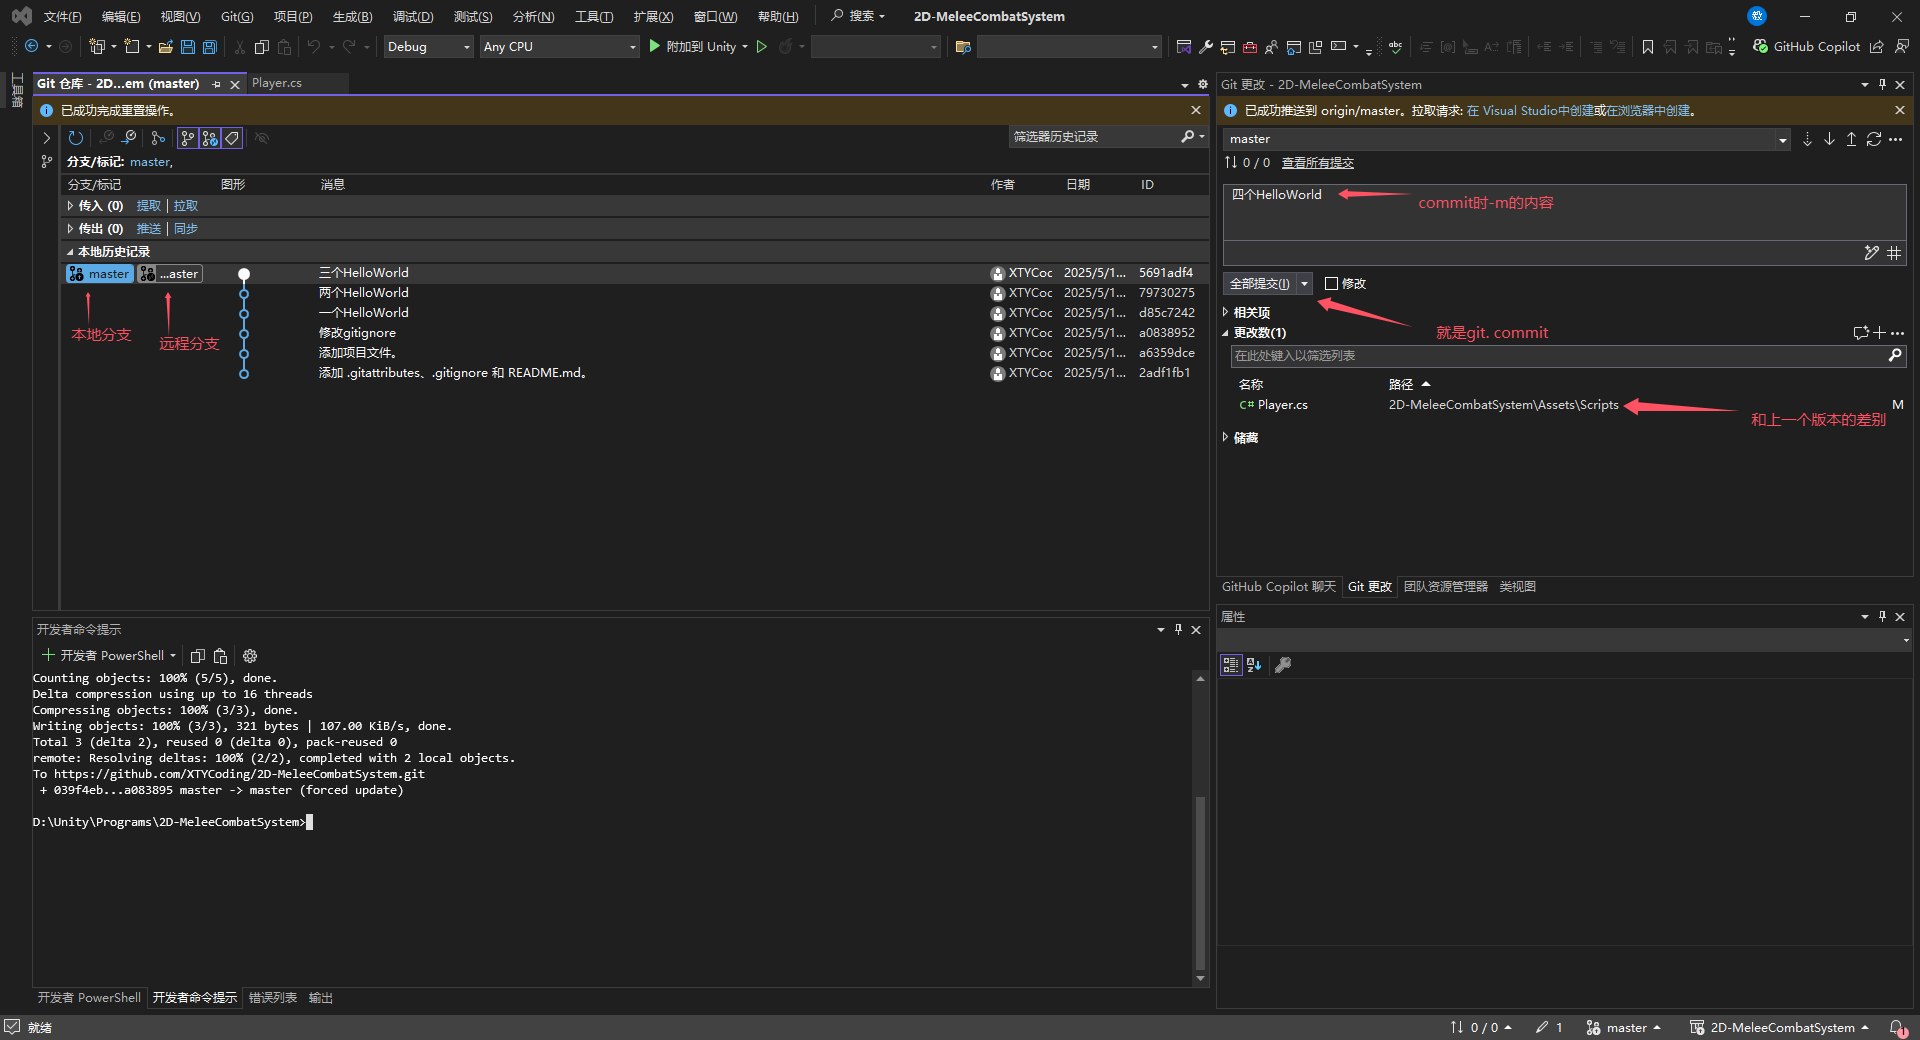Expand the 储藏 section
The width and height of the screenshot is (1920, 1040).
point(1226,438)
